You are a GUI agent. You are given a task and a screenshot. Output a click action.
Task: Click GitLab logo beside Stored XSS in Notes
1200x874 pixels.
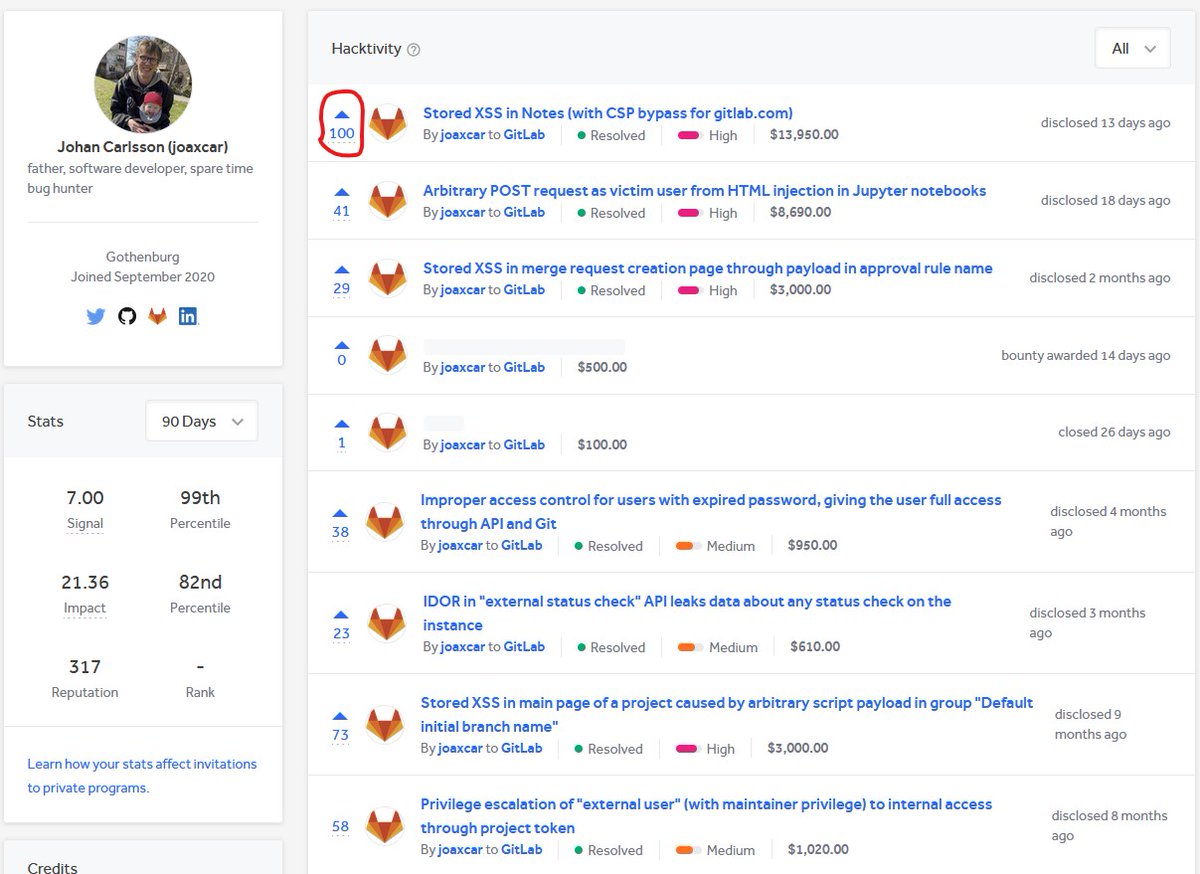click(387, 123)
